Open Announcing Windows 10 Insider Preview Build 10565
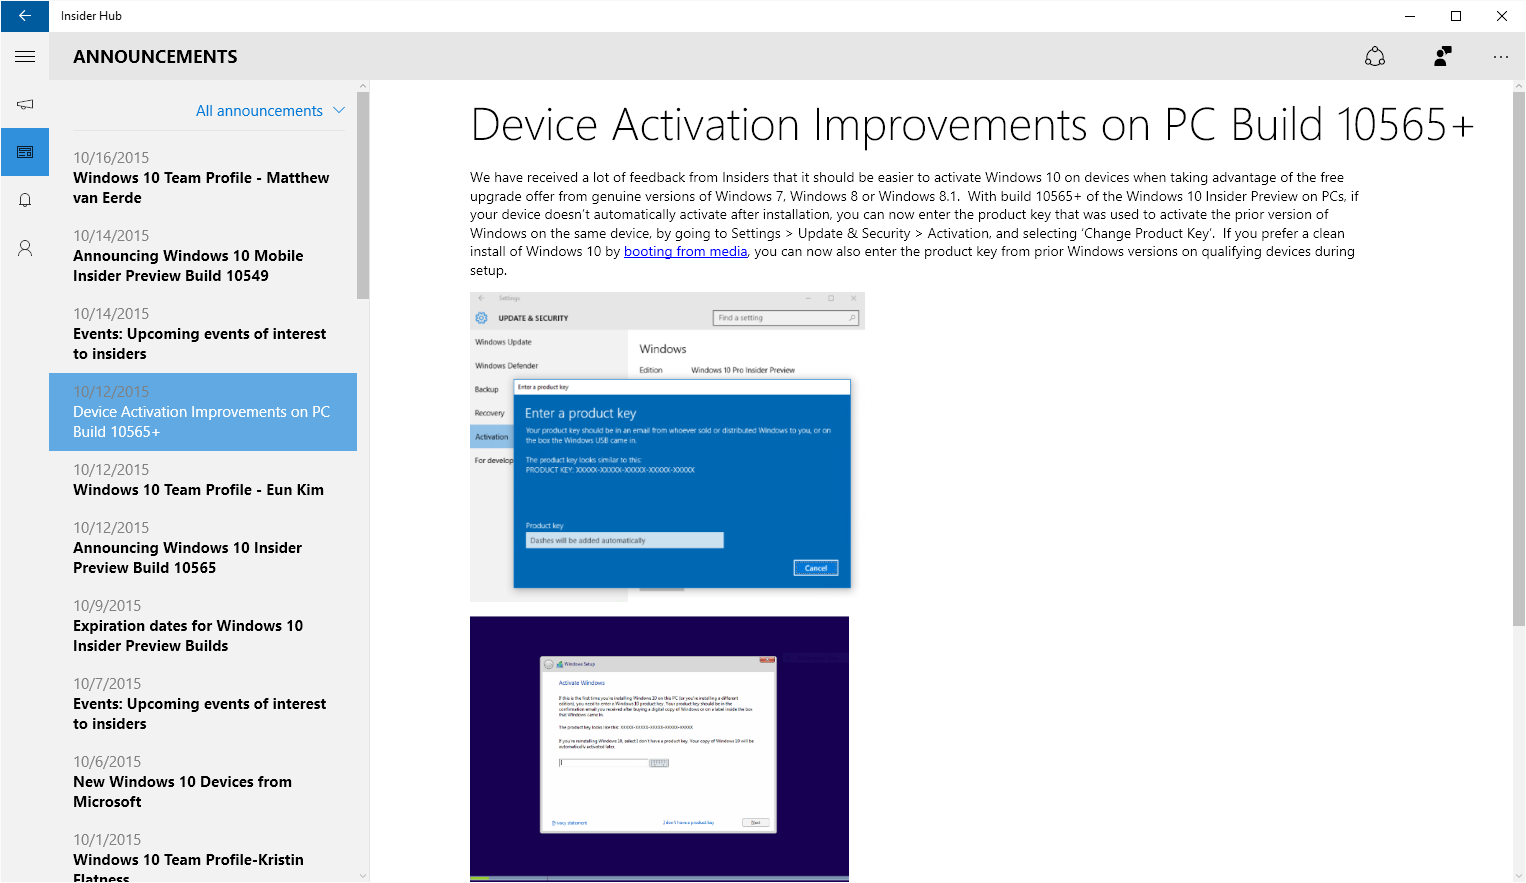 pos(203,548)
